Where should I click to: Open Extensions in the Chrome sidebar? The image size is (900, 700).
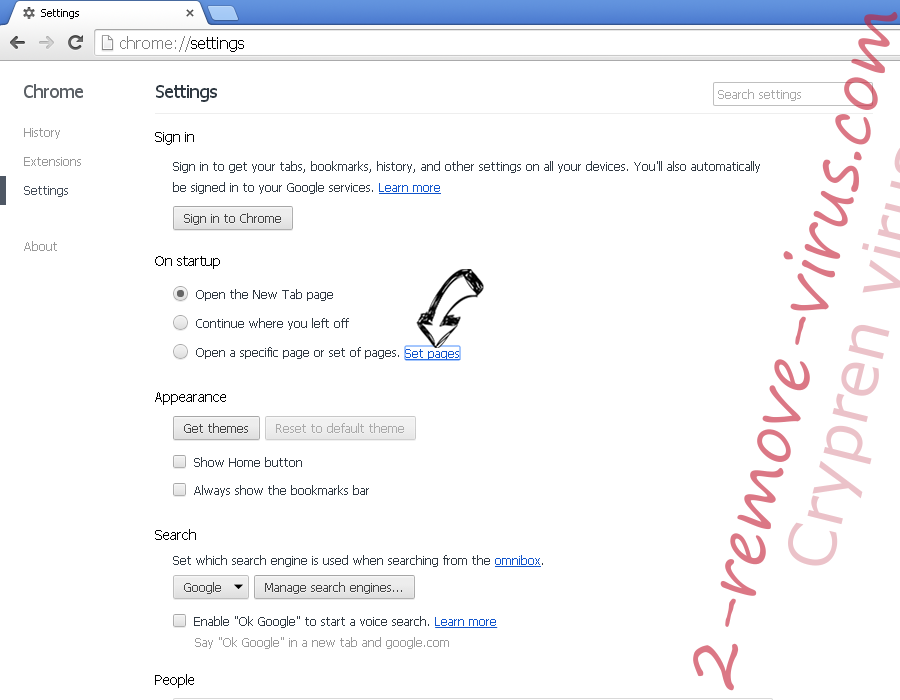(x=52, y=162)
